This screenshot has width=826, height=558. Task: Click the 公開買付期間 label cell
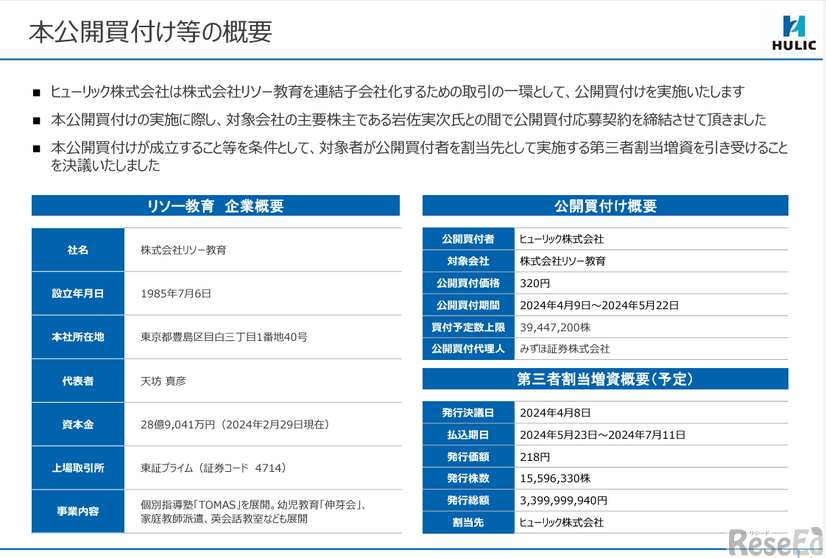468,306
